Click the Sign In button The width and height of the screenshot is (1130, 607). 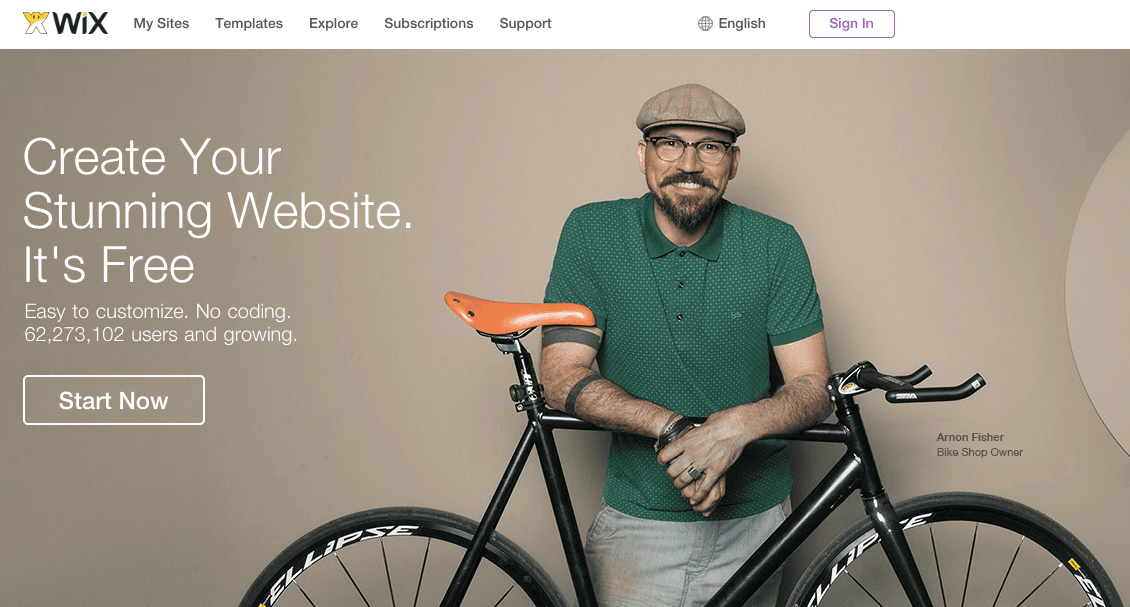(x=852, y=24)
